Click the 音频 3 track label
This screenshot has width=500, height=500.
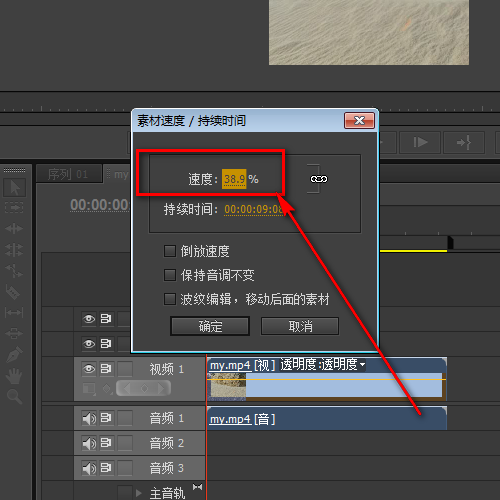(x=166, y=468)
